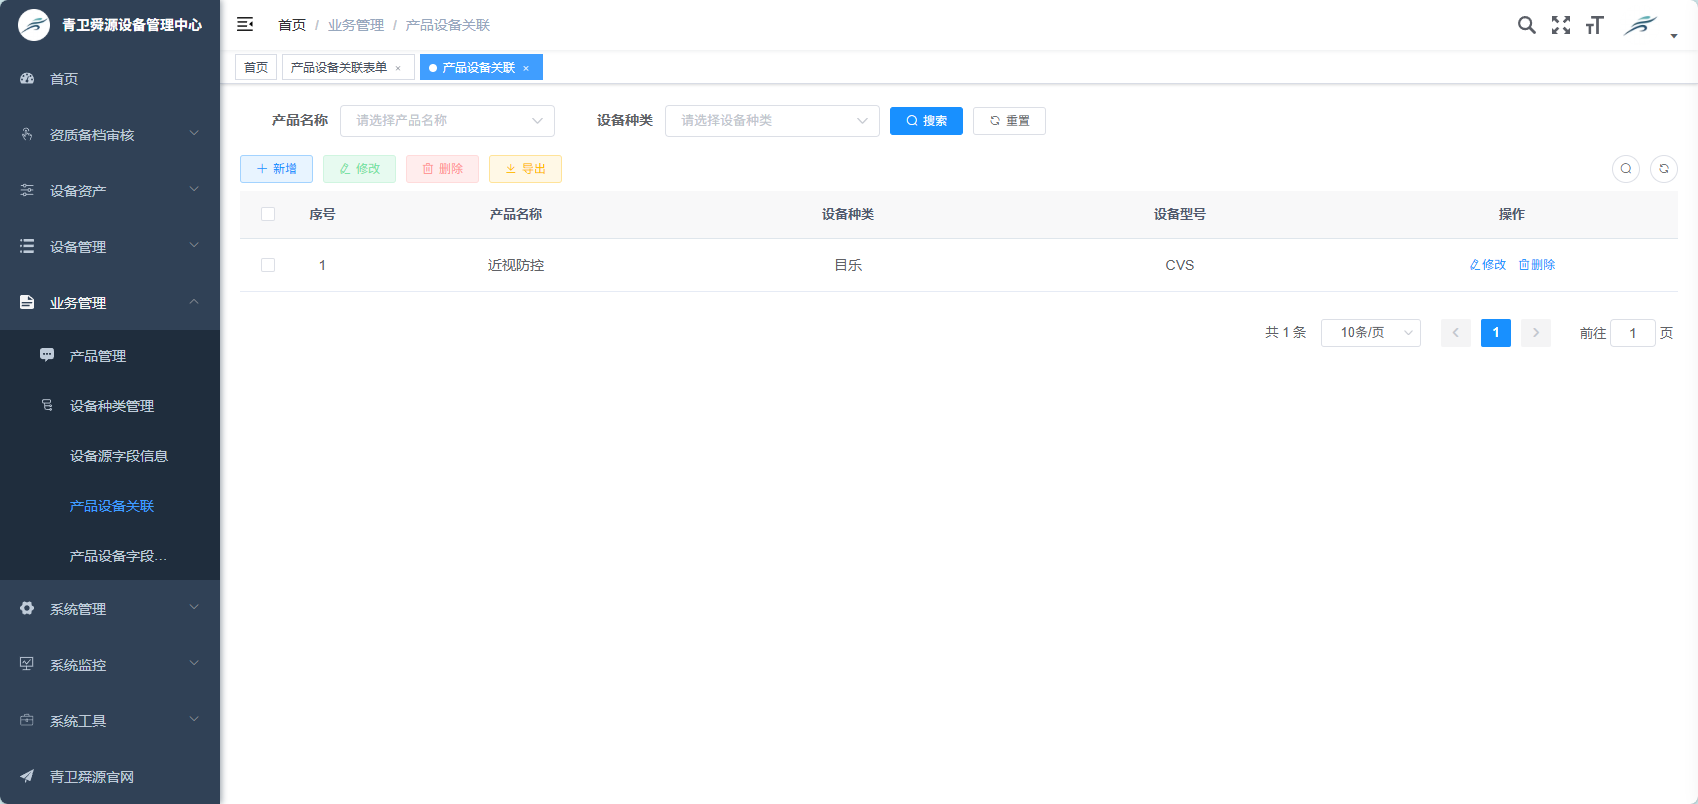Check the checkbox for row 近视防控
The image size is (1698, 804).
pyautogui.click(x=268, y=265)
